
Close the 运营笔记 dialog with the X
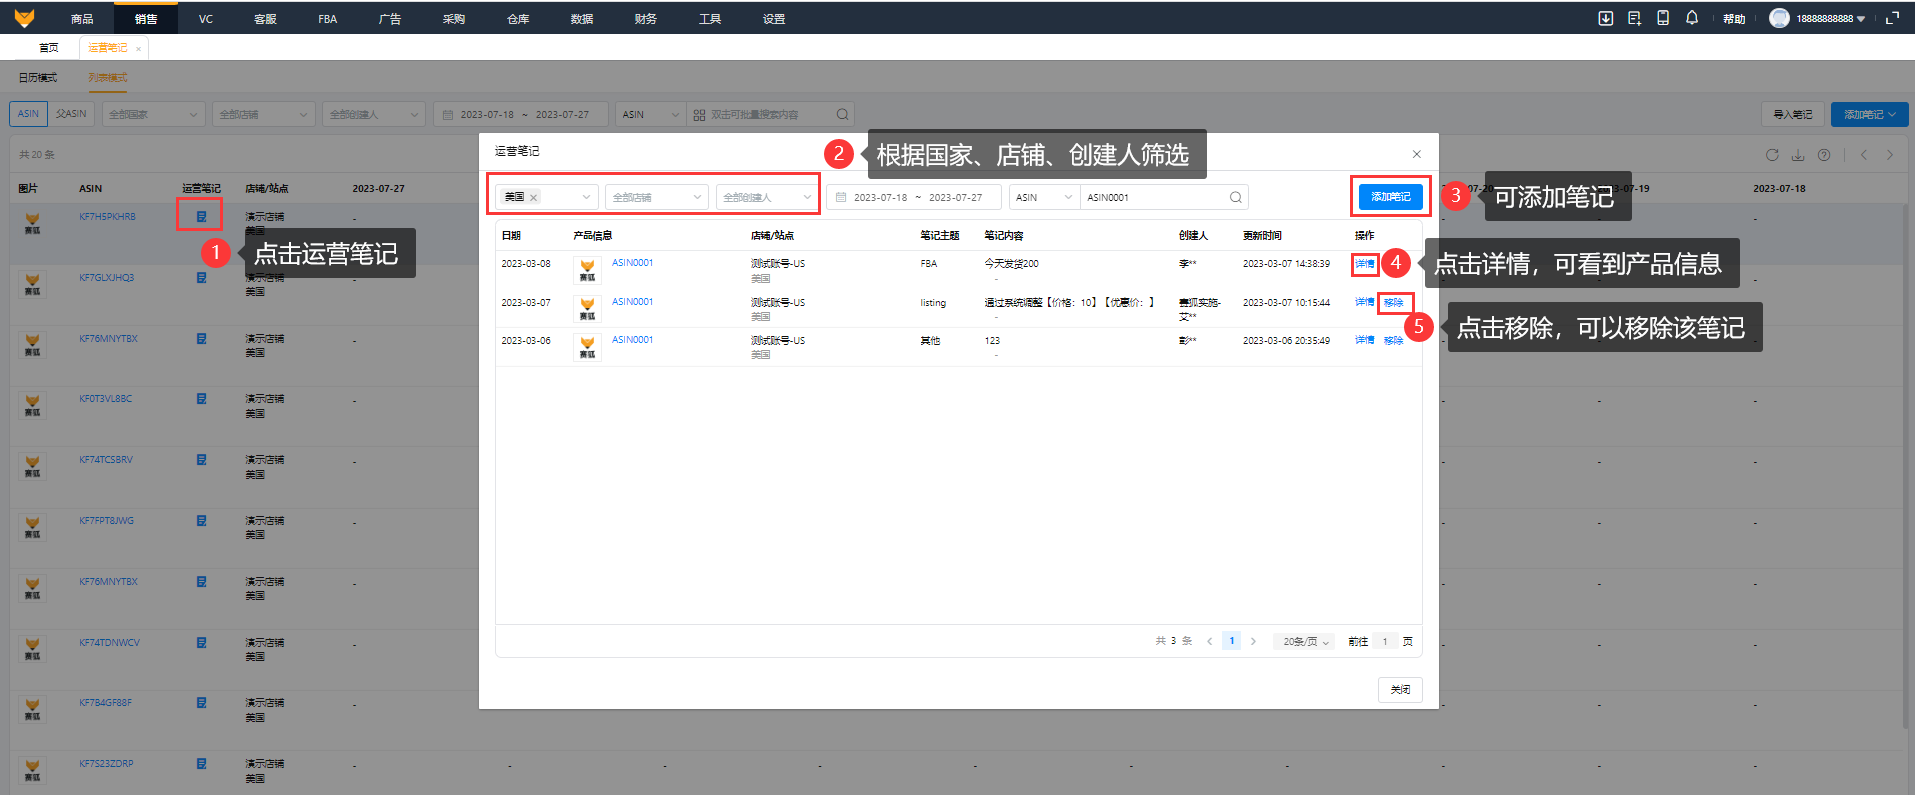[x=1417, y=154]
